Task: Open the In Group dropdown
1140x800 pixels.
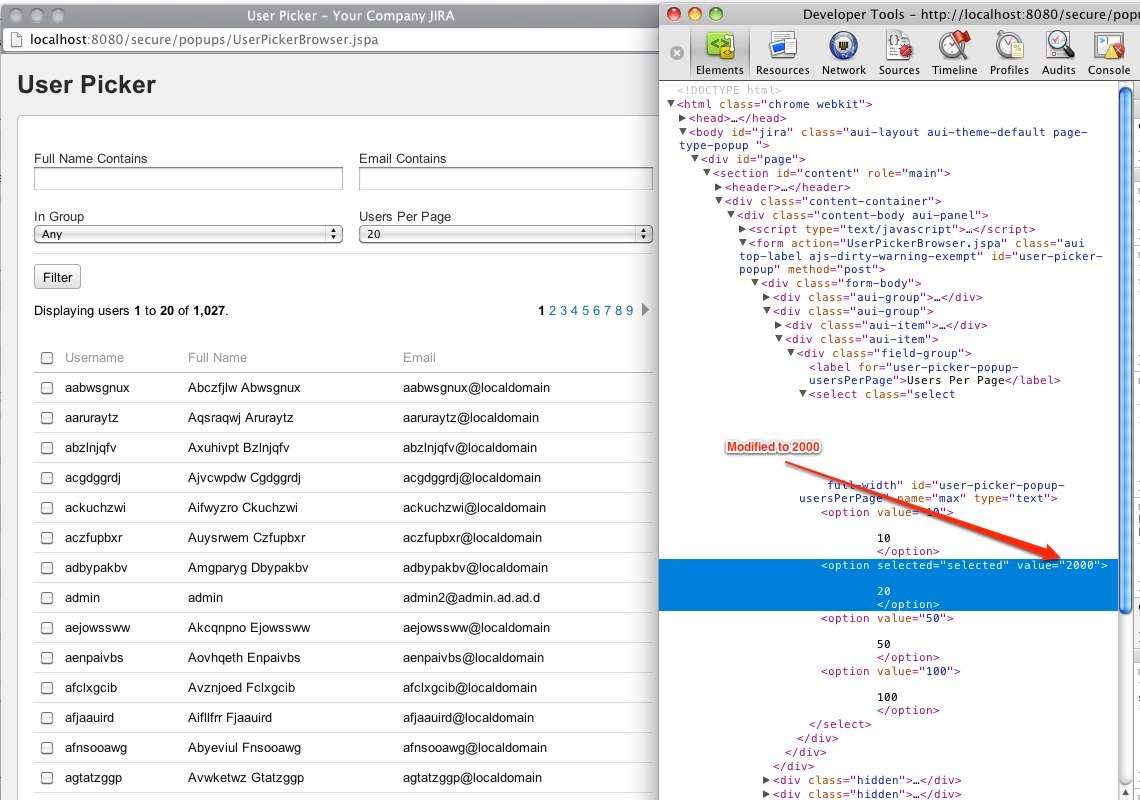Action: pos(188,234)
